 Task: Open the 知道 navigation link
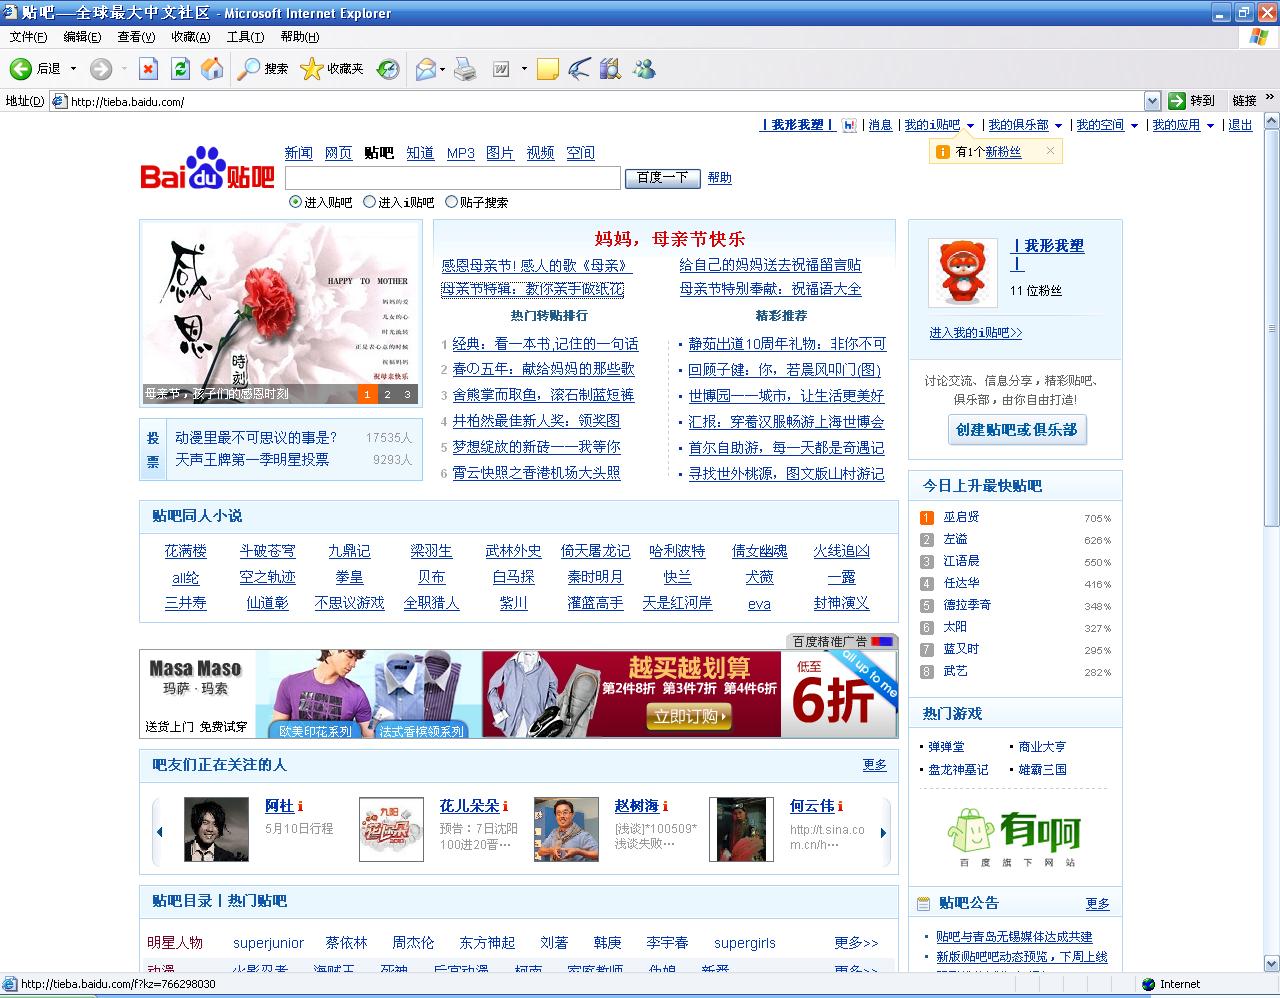pos(420,153)
